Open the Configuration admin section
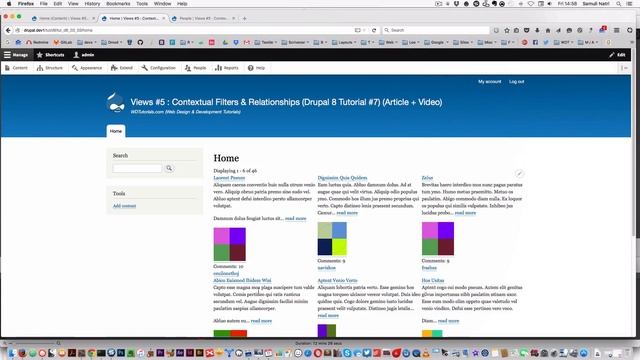The image size is (640, 360). (158, 68)
